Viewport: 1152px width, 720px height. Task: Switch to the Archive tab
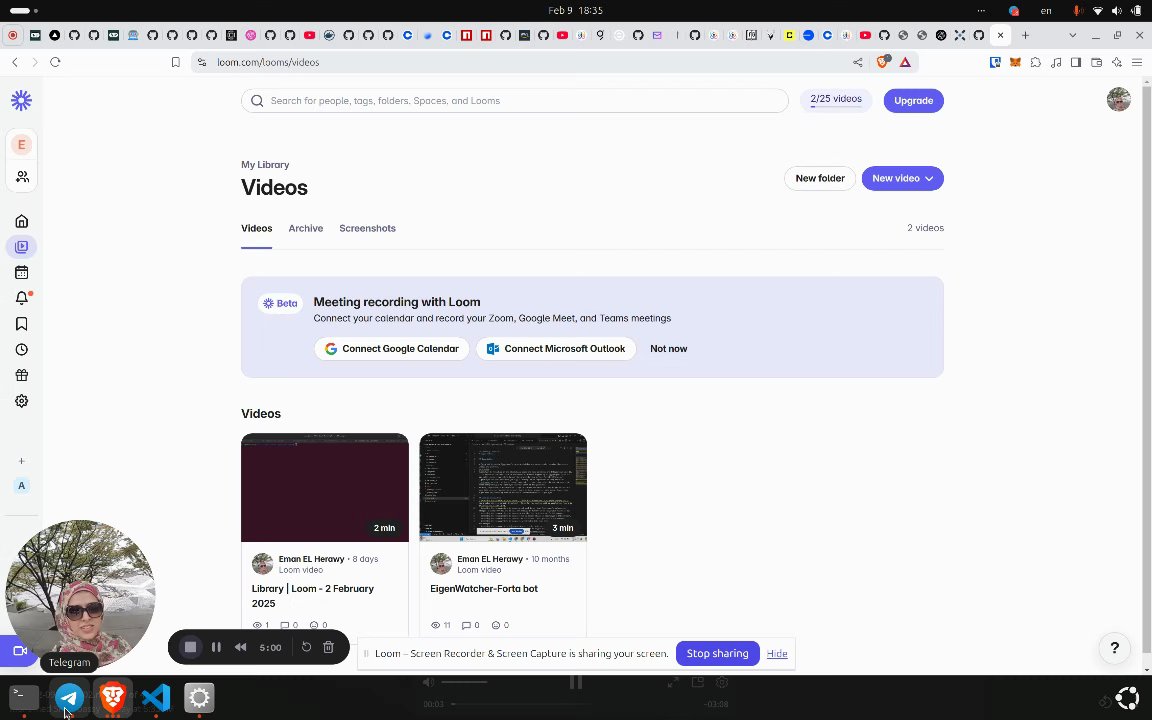click(306, 228)
